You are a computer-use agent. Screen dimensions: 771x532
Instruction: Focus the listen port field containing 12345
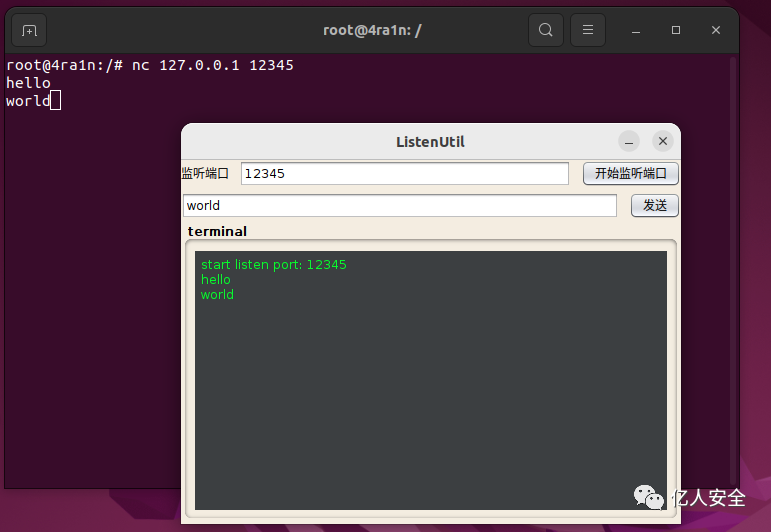pyautogui.click(x=405, y=174)
